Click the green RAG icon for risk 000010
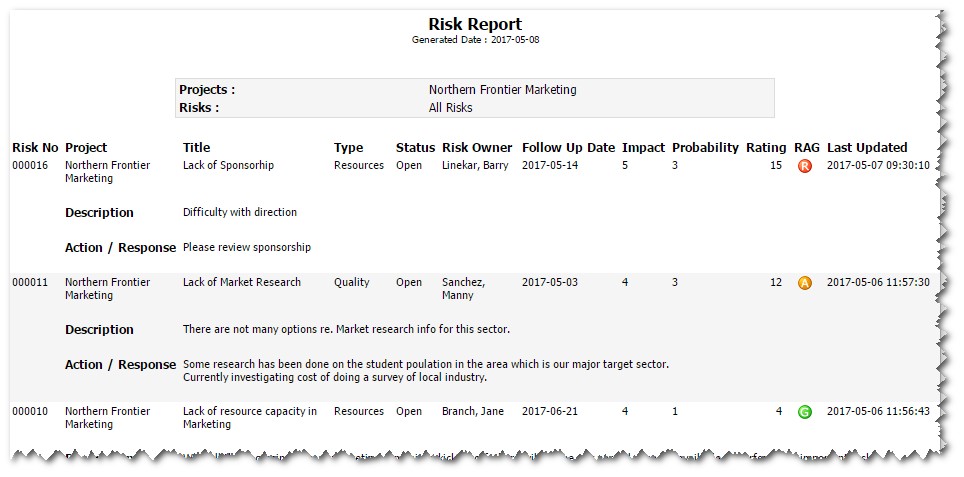Image resolution: width=964 pixels, height=477 pixels. point(804,412)
